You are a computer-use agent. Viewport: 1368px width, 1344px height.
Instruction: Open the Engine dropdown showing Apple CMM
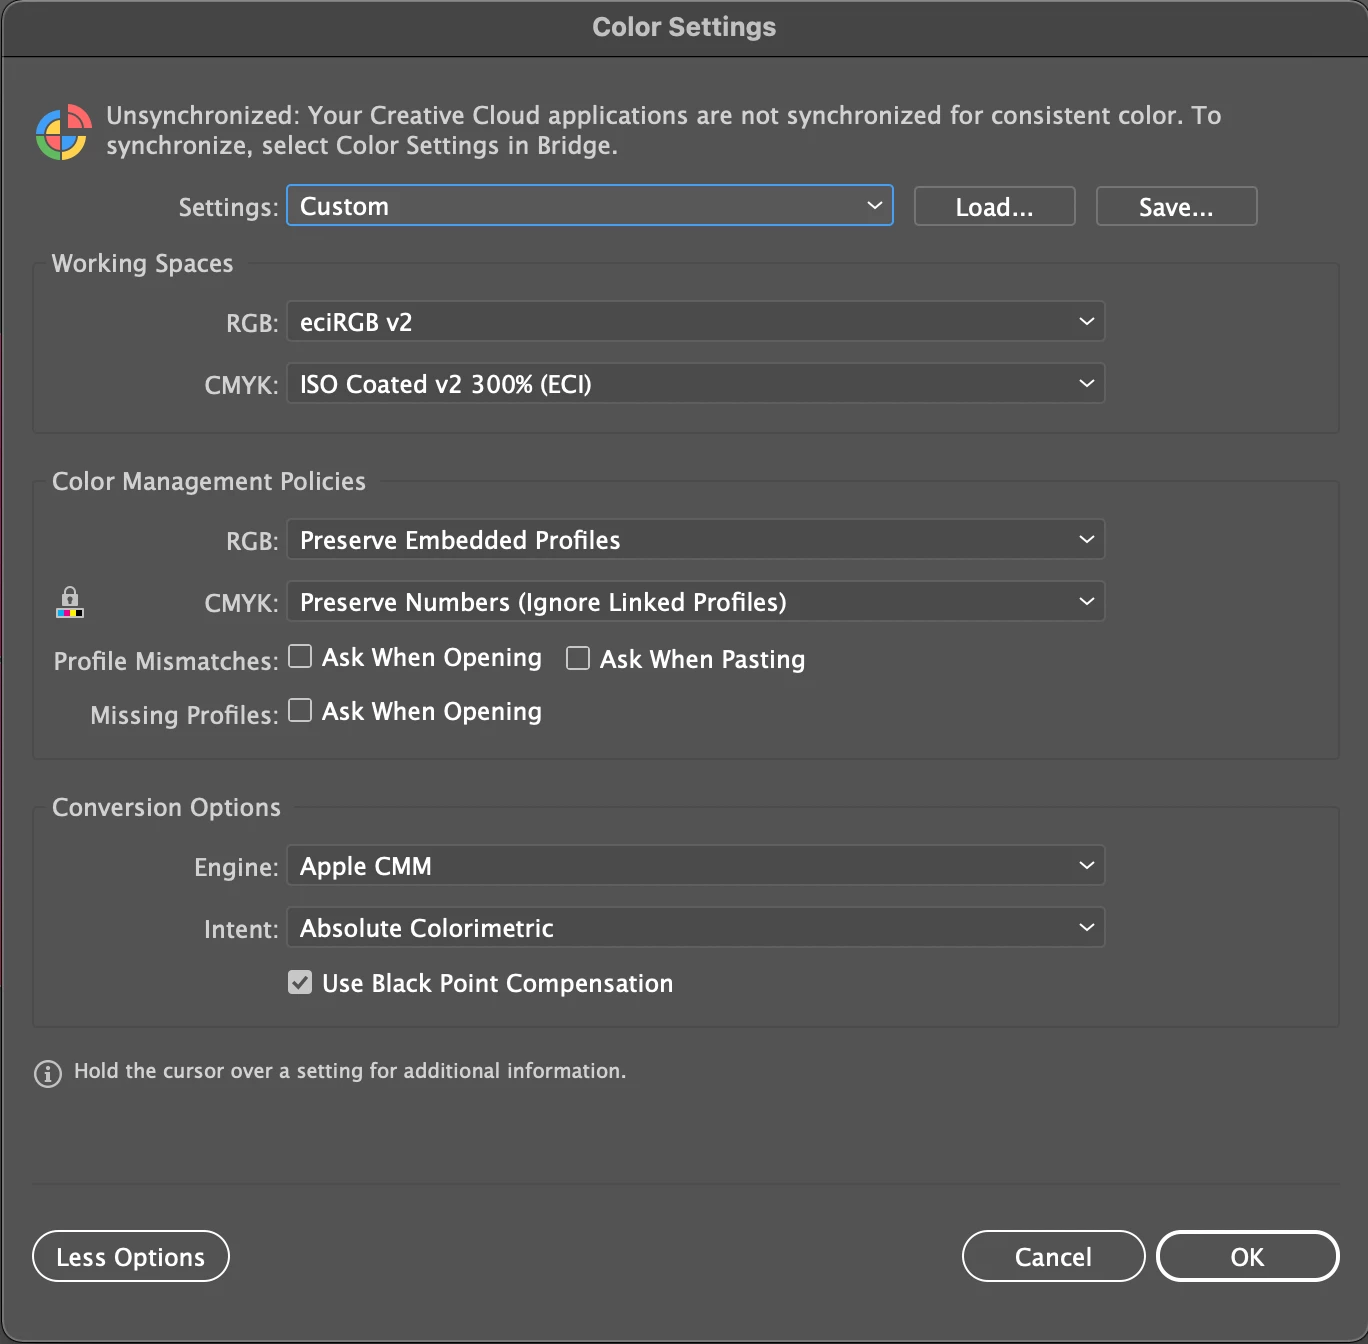click(696, 866)
